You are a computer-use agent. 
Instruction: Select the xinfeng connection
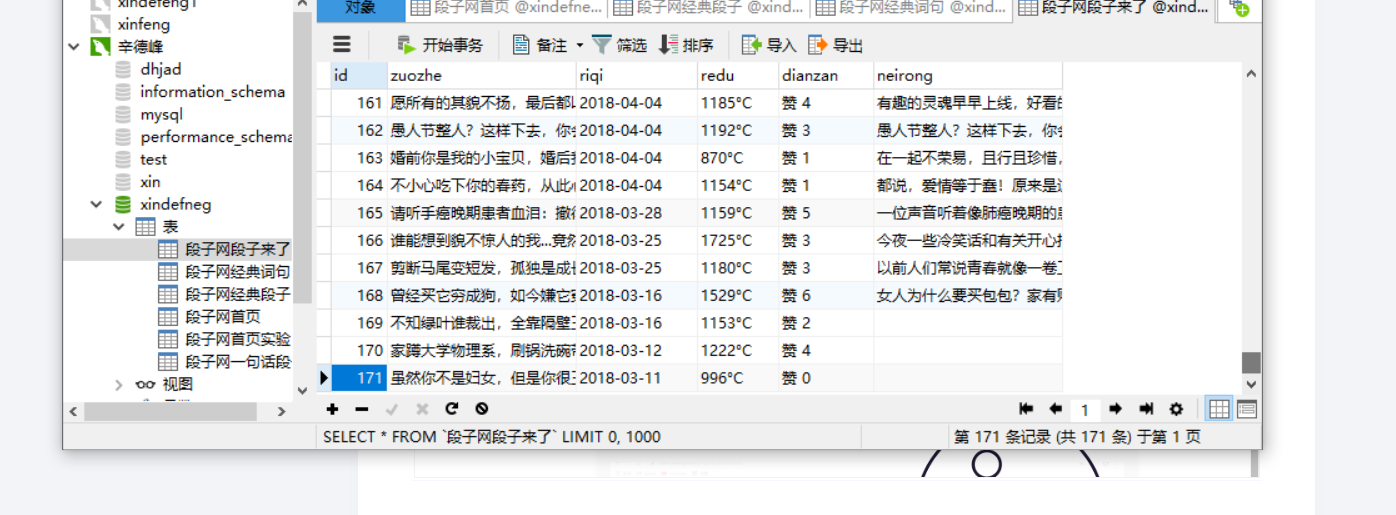click(x=143, y=24)
